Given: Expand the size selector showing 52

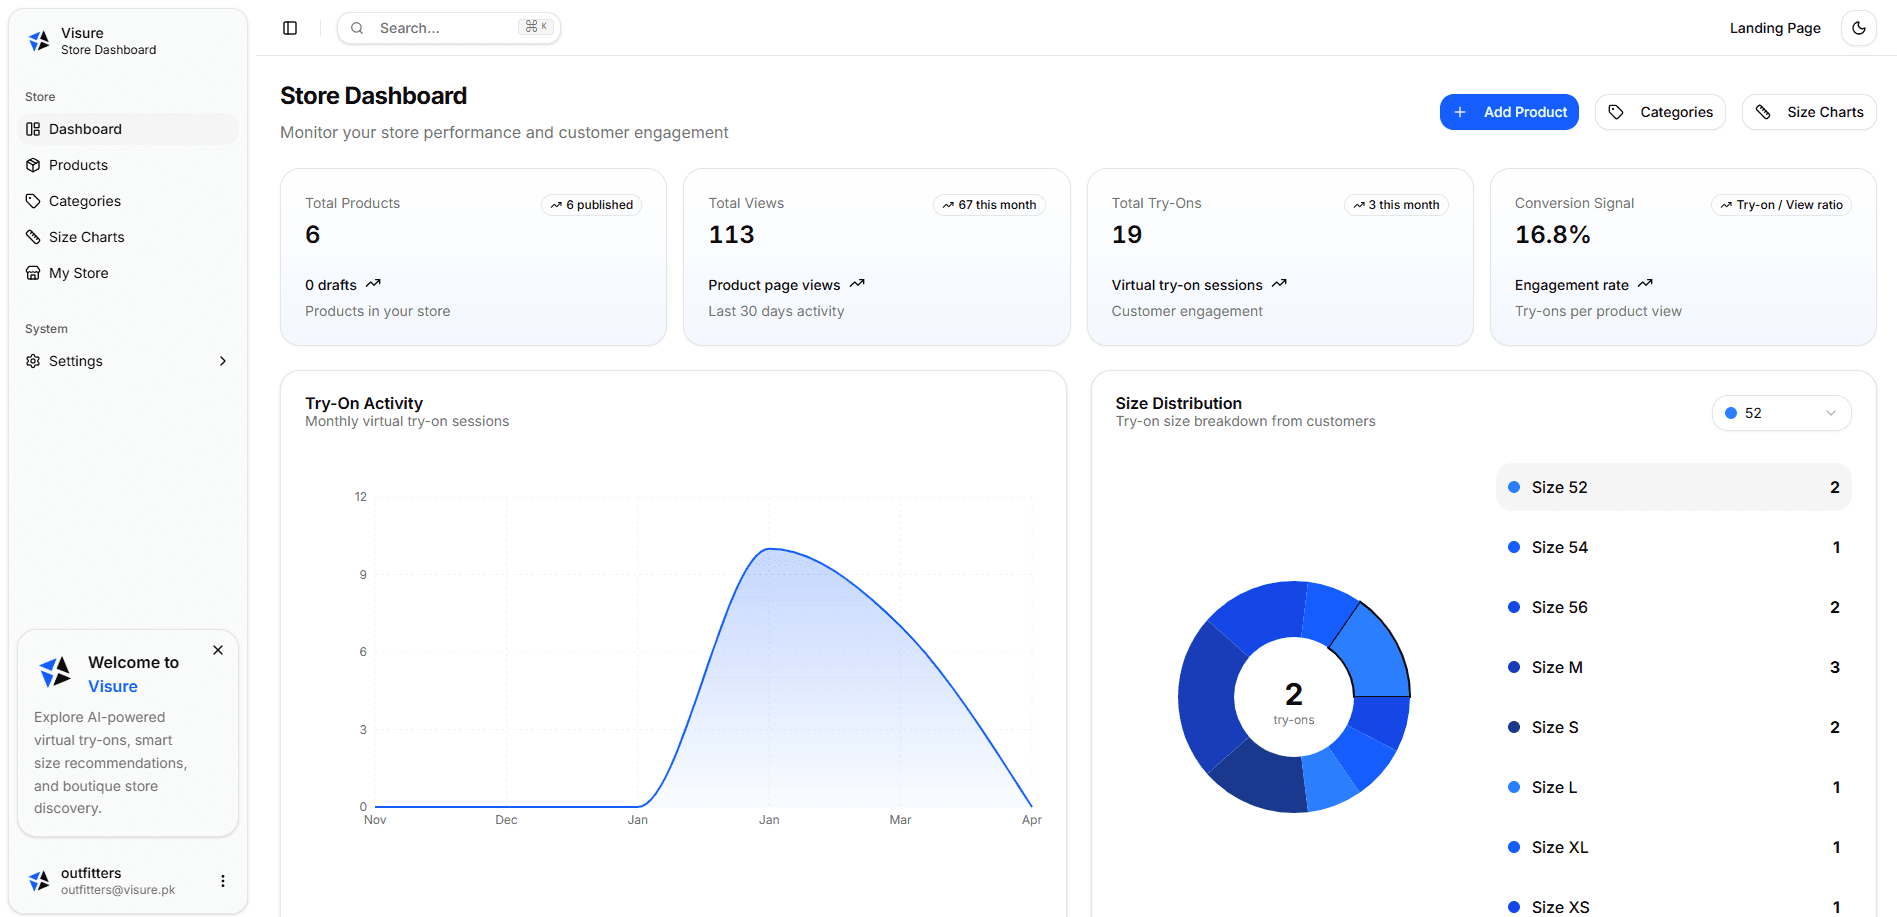Looking at the screenshot, I should pyautogui.click(x=1781, y=412).
